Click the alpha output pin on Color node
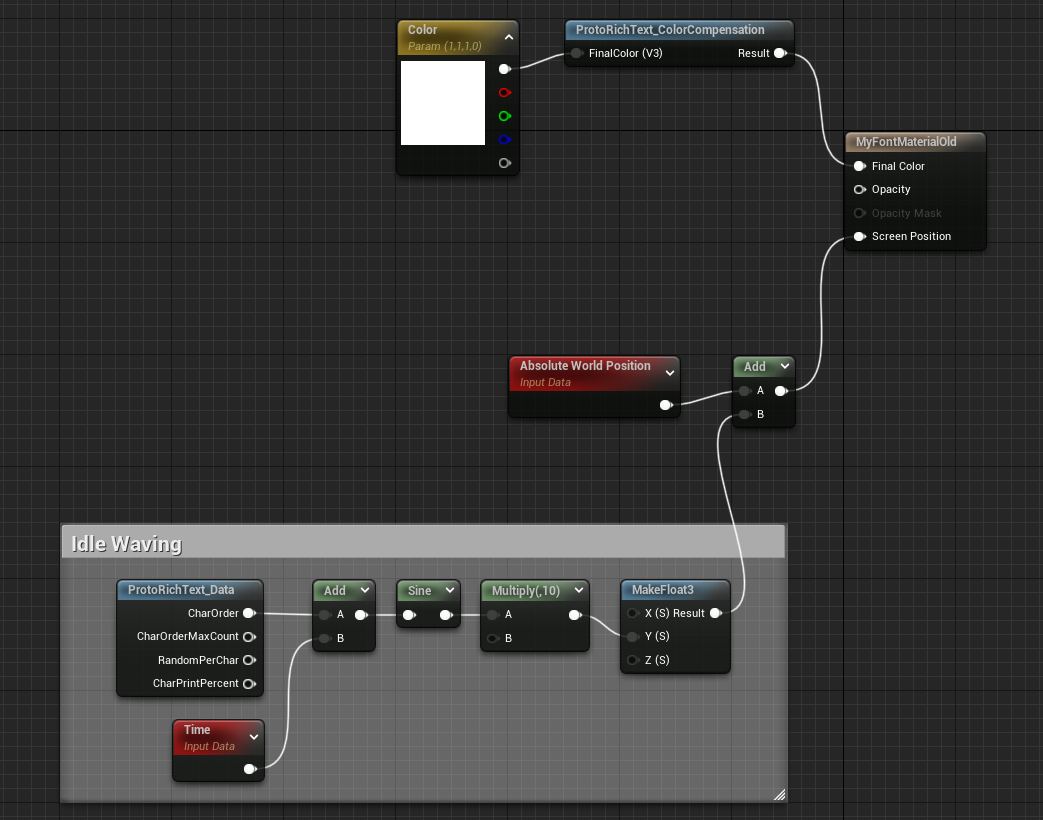Screen dimensions: 1043x820 504,163
